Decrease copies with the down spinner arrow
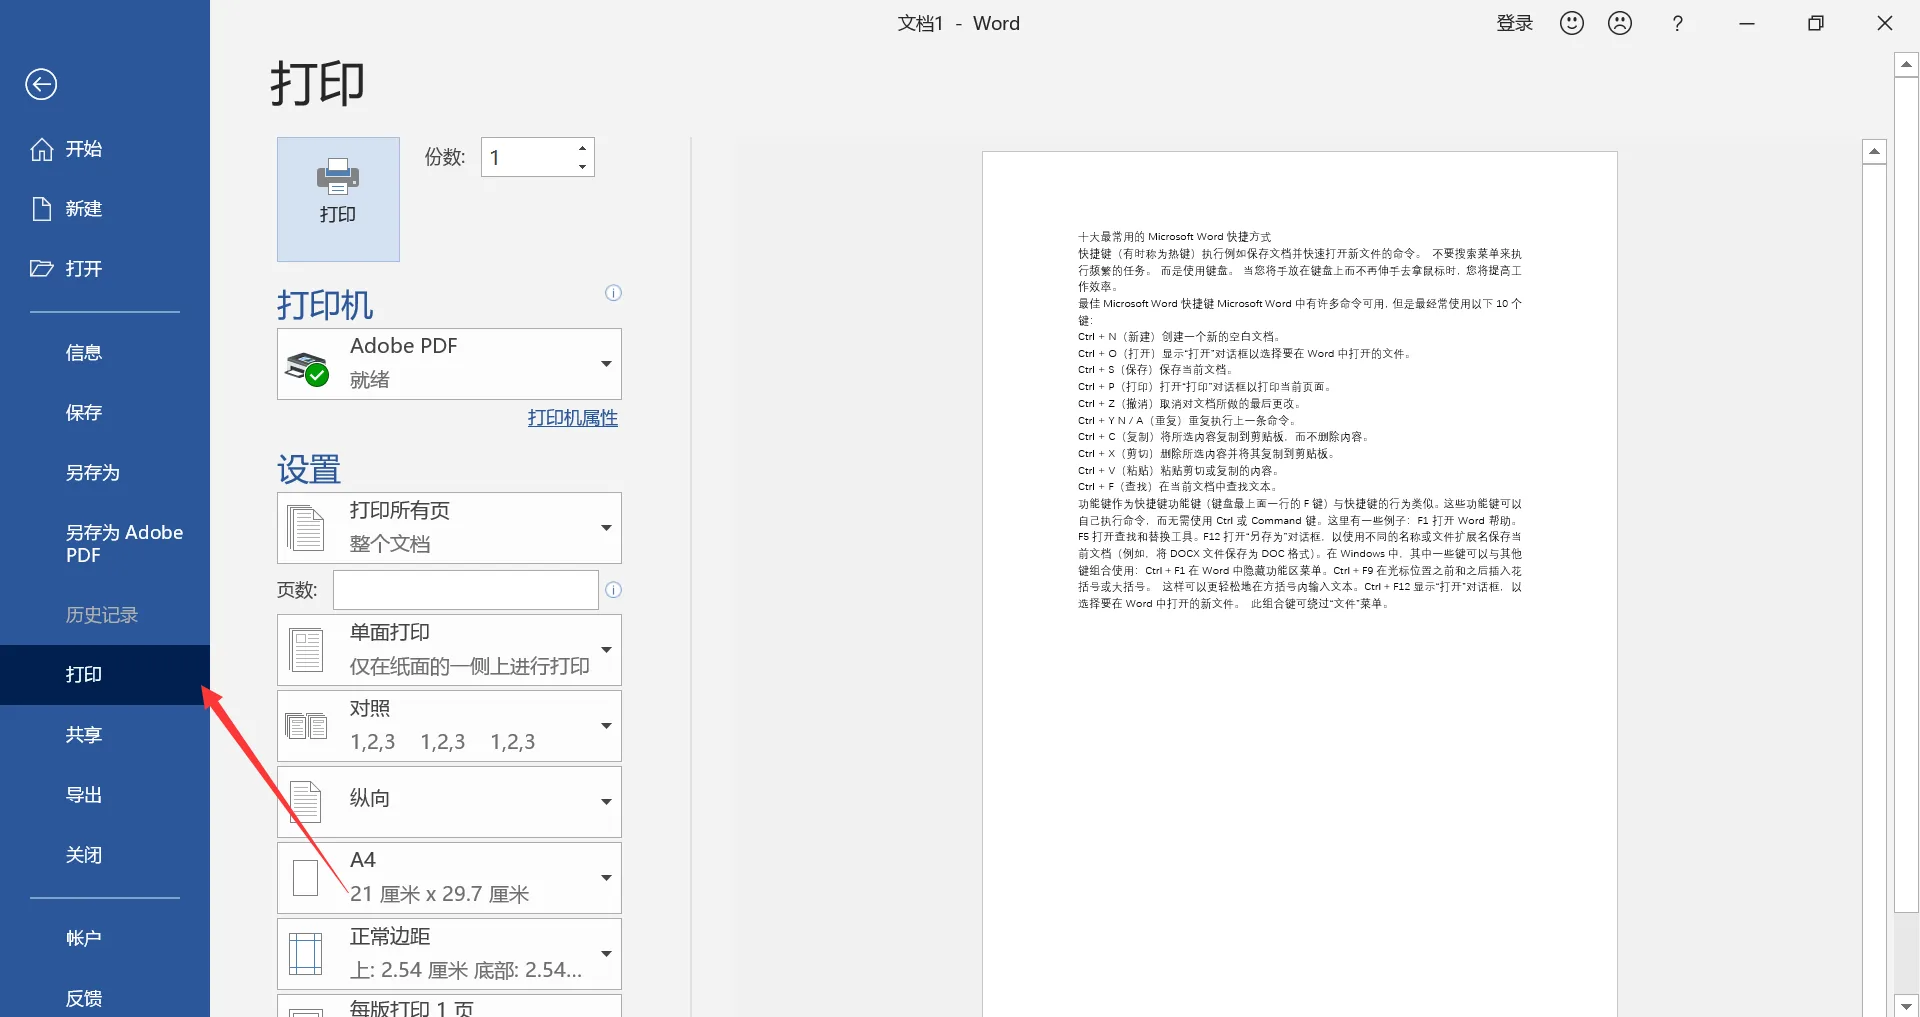Viewport: 1920px width, 1017px height. 582,167
